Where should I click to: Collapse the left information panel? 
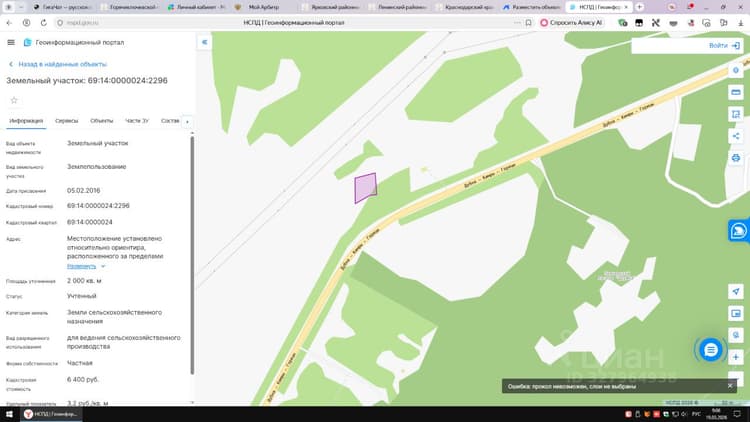point(204,42)
